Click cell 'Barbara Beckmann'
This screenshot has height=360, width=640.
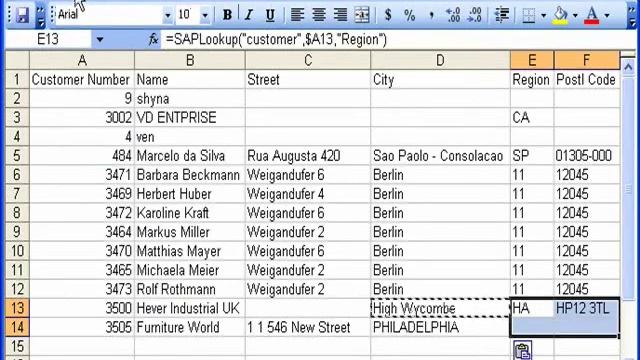(190, 175)
